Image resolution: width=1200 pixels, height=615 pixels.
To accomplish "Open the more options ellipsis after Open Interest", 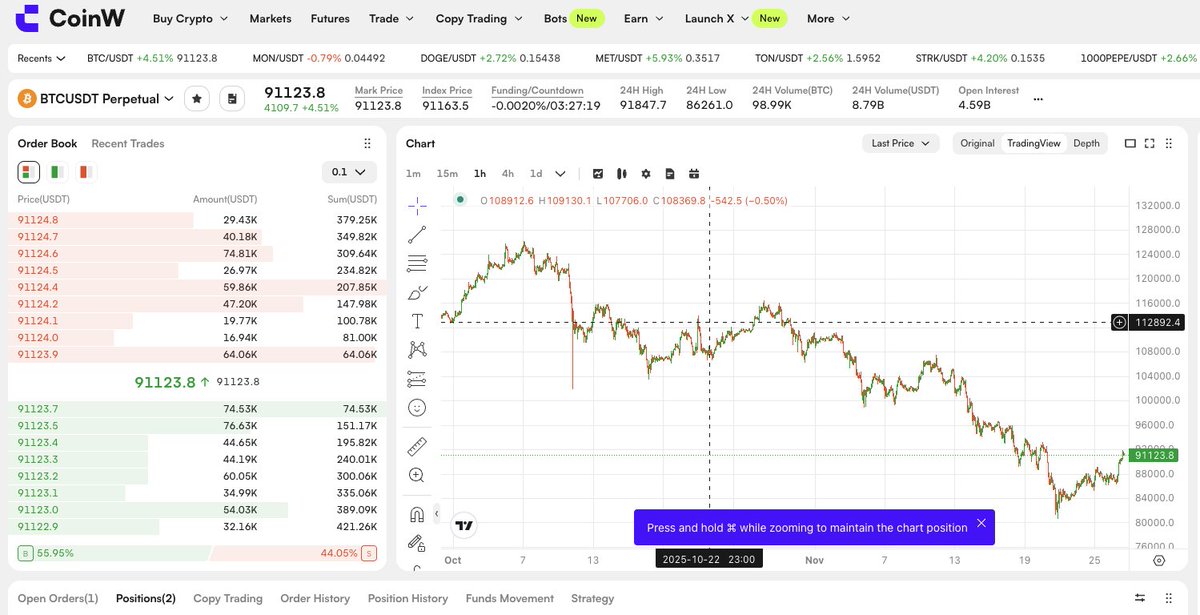I will point(1038,99).
